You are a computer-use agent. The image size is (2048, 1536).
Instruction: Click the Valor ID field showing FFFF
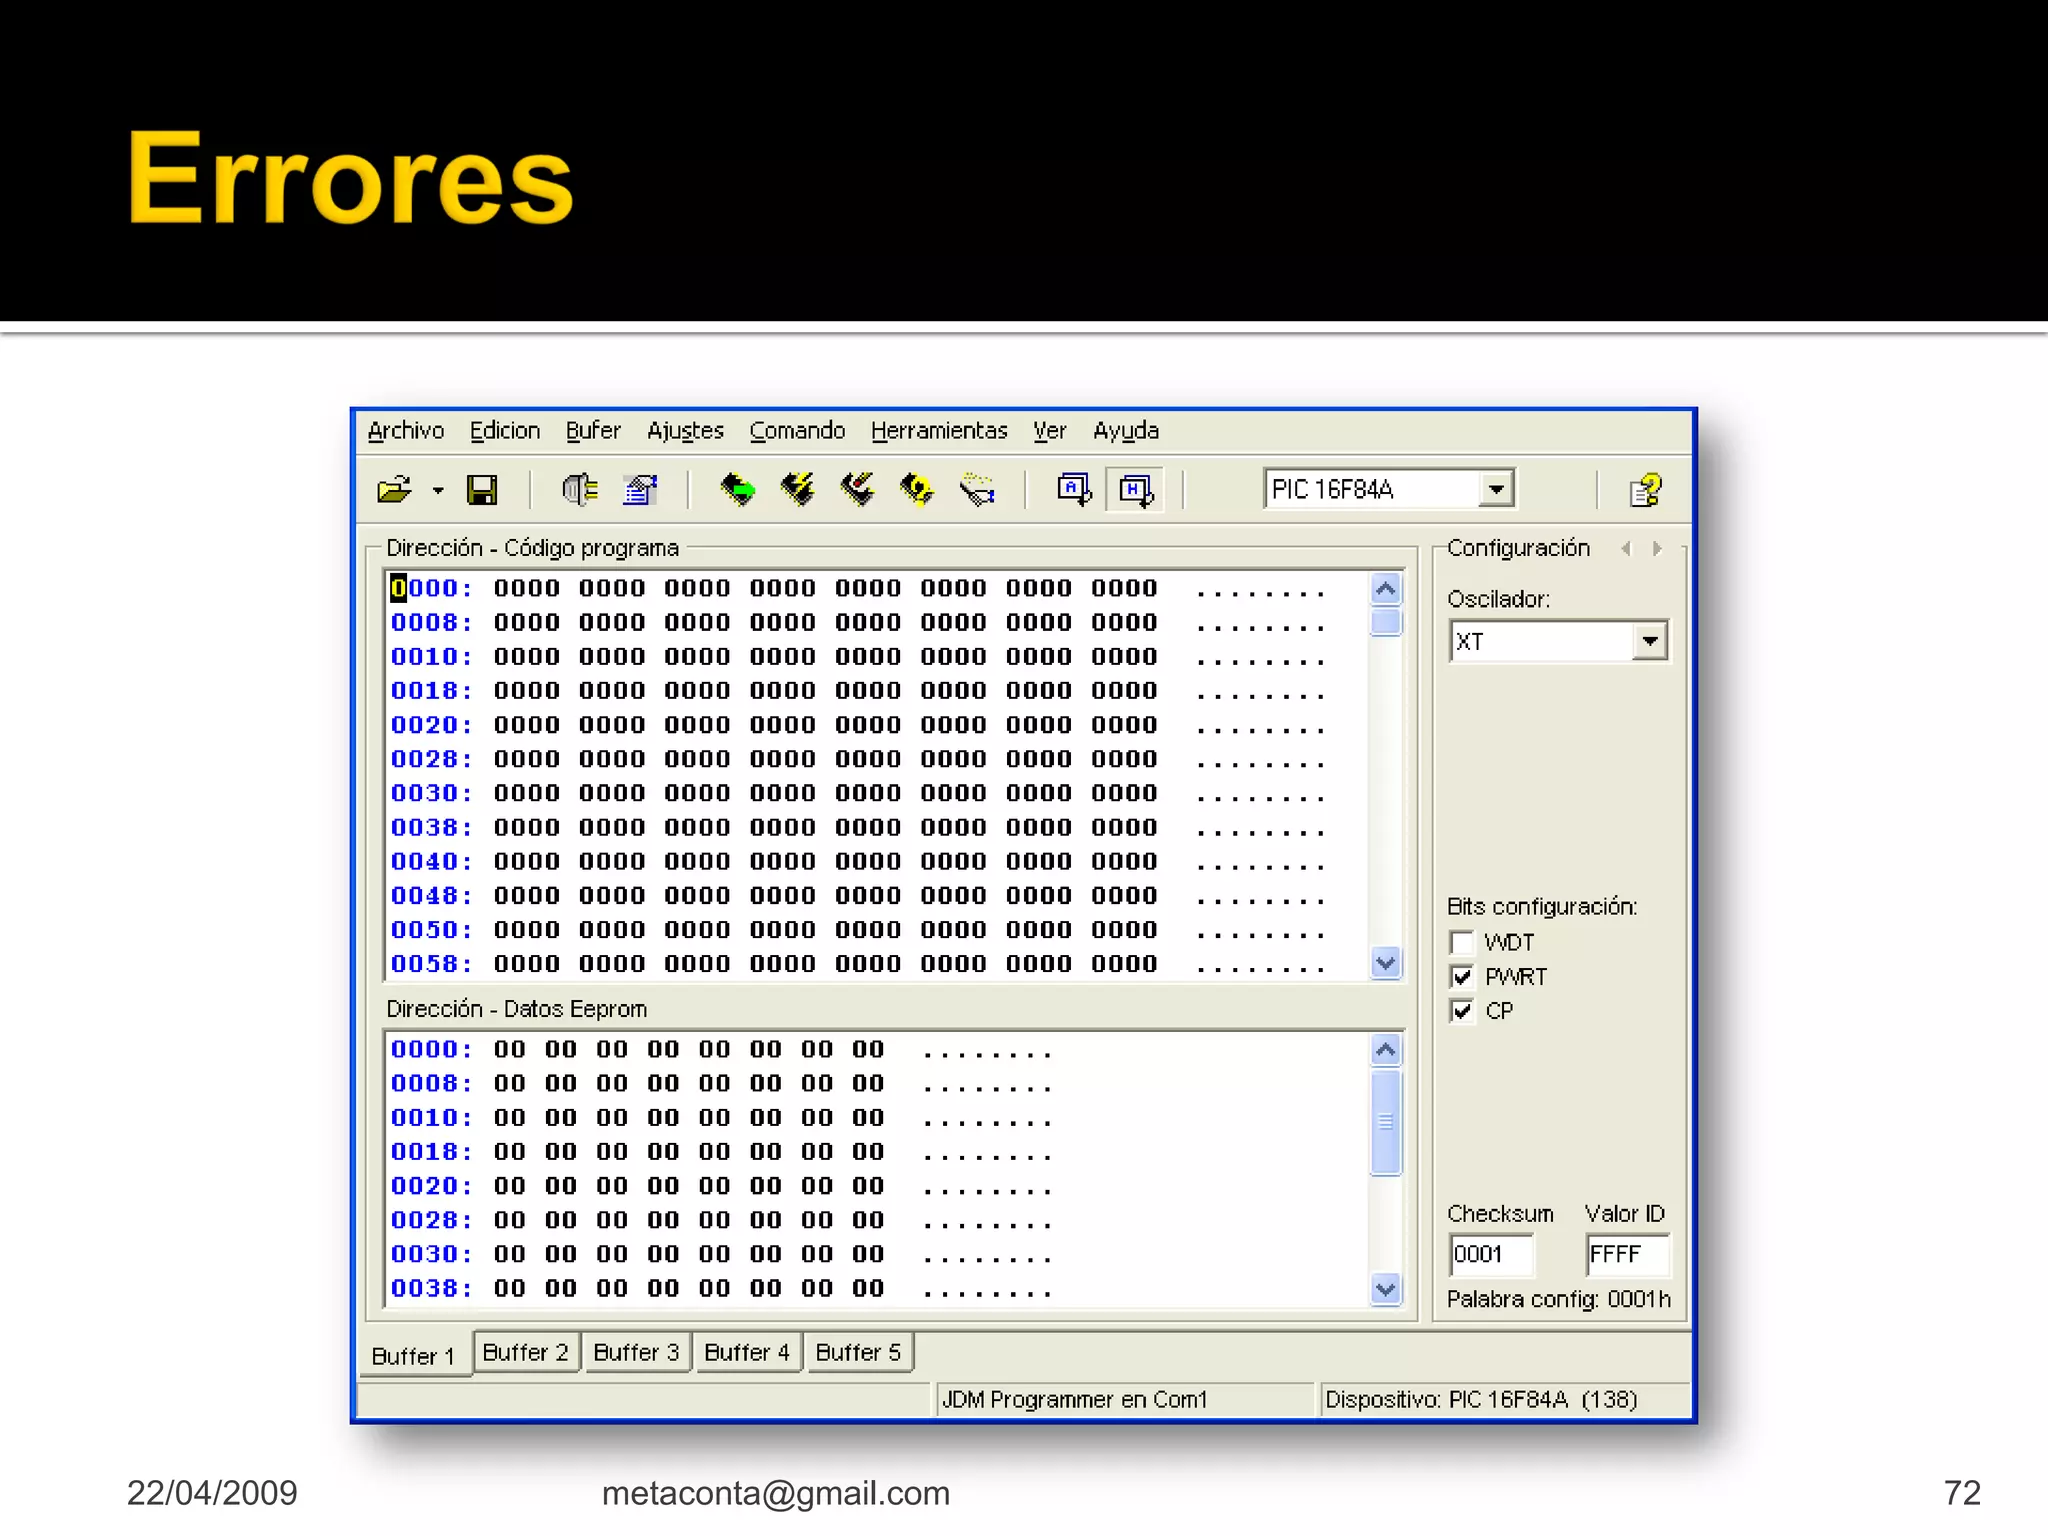pos(1627,1254)
